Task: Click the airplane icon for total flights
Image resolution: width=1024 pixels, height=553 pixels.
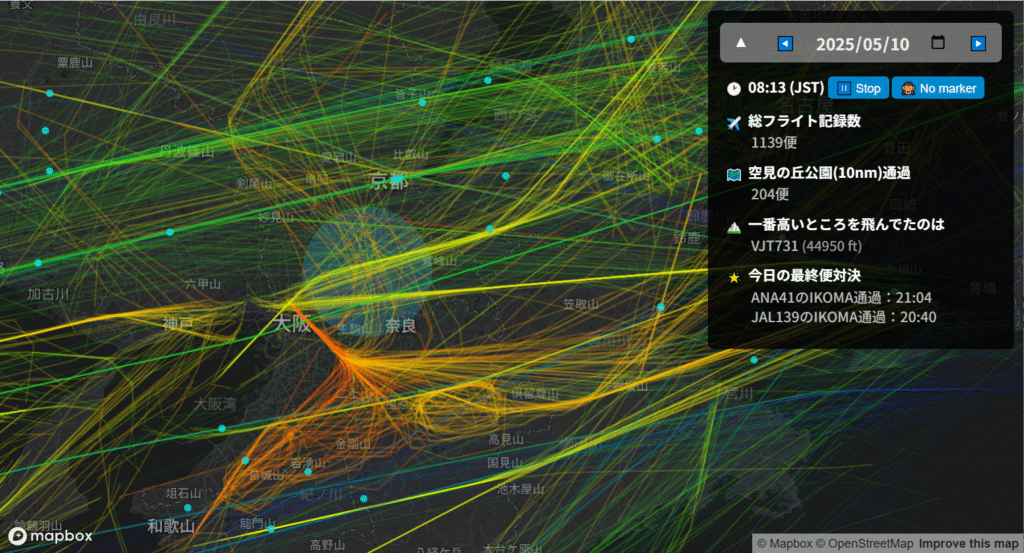Action: [734, 123]
